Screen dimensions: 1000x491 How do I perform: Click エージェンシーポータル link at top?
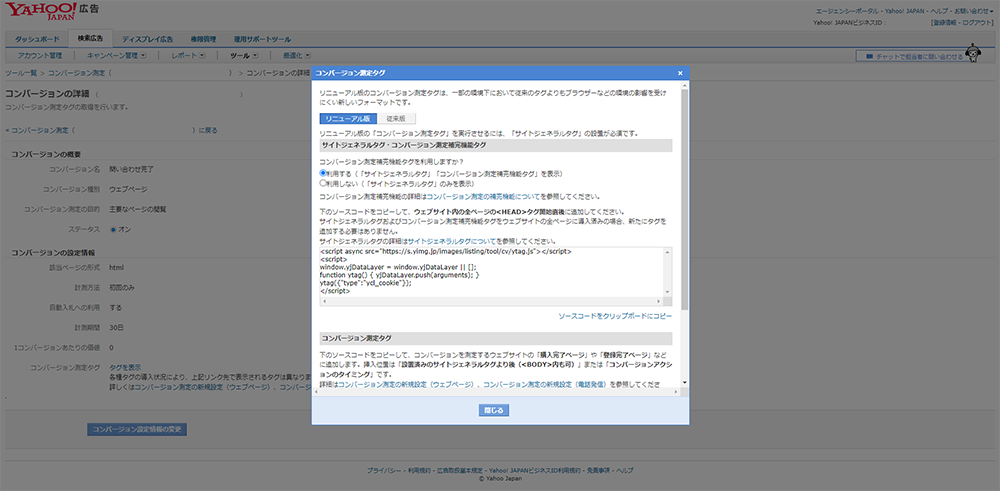point(848,12)
